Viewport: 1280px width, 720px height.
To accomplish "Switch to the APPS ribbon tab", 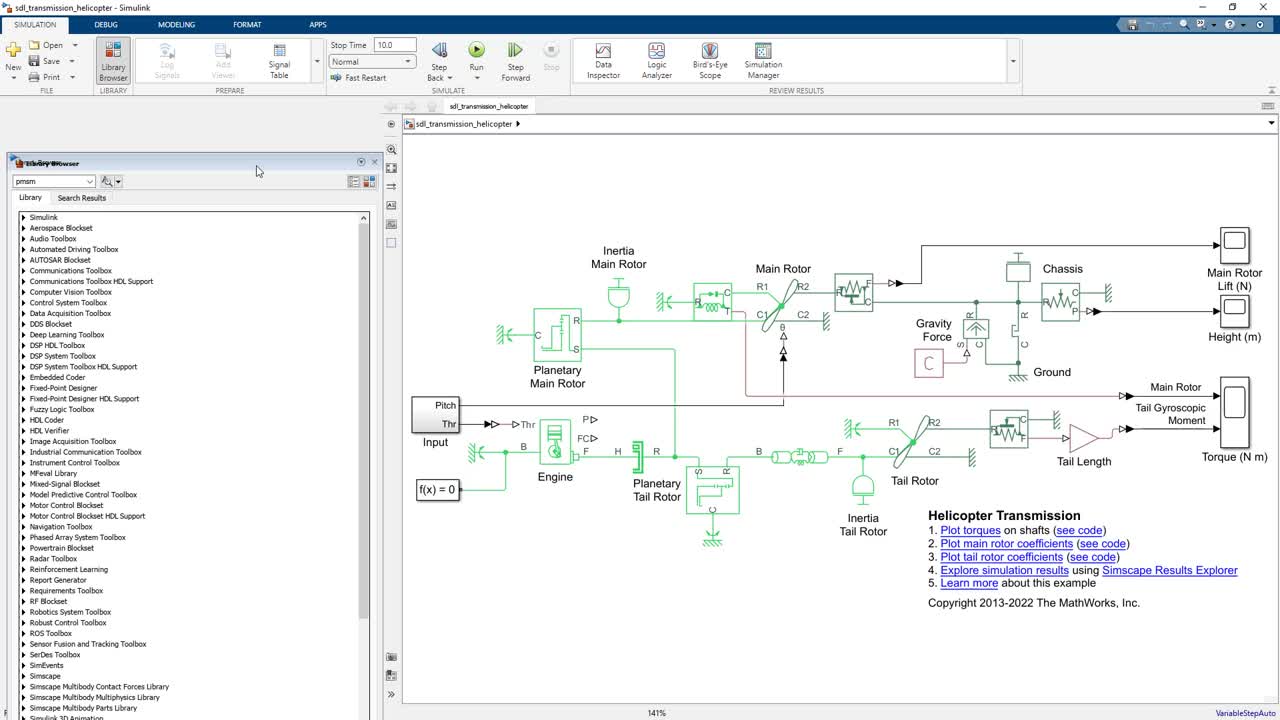I will click(x=318, y=24).
